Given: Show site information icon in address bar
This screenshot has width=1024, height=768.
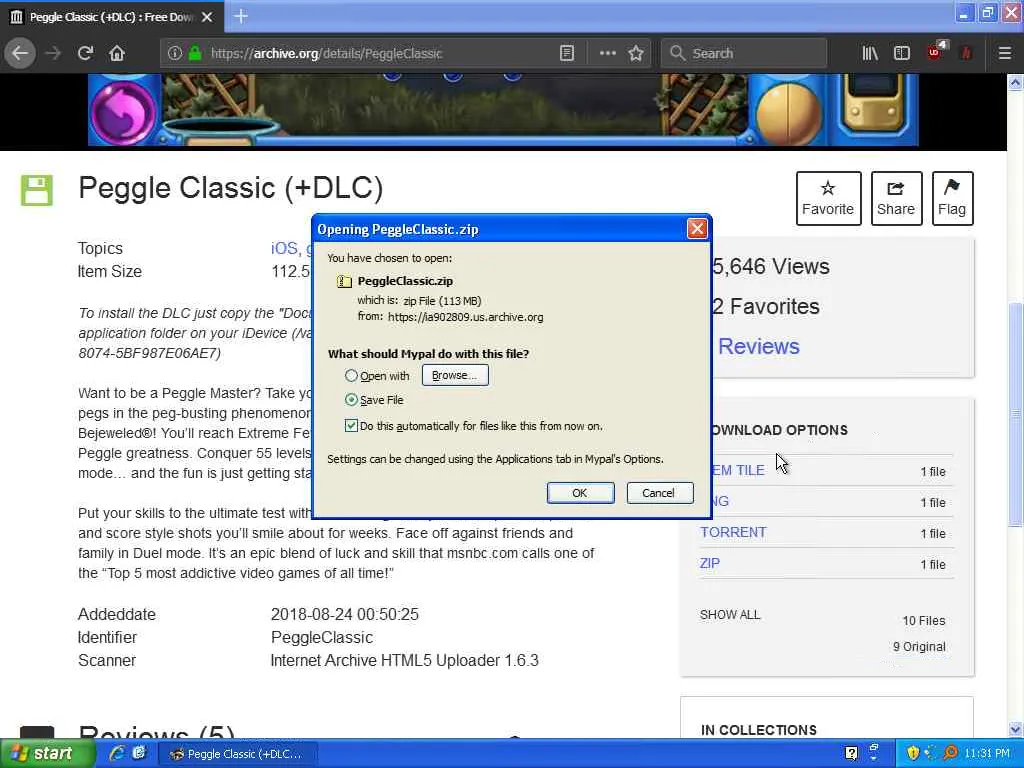Looking at the screenshot, I should point(174,54).
